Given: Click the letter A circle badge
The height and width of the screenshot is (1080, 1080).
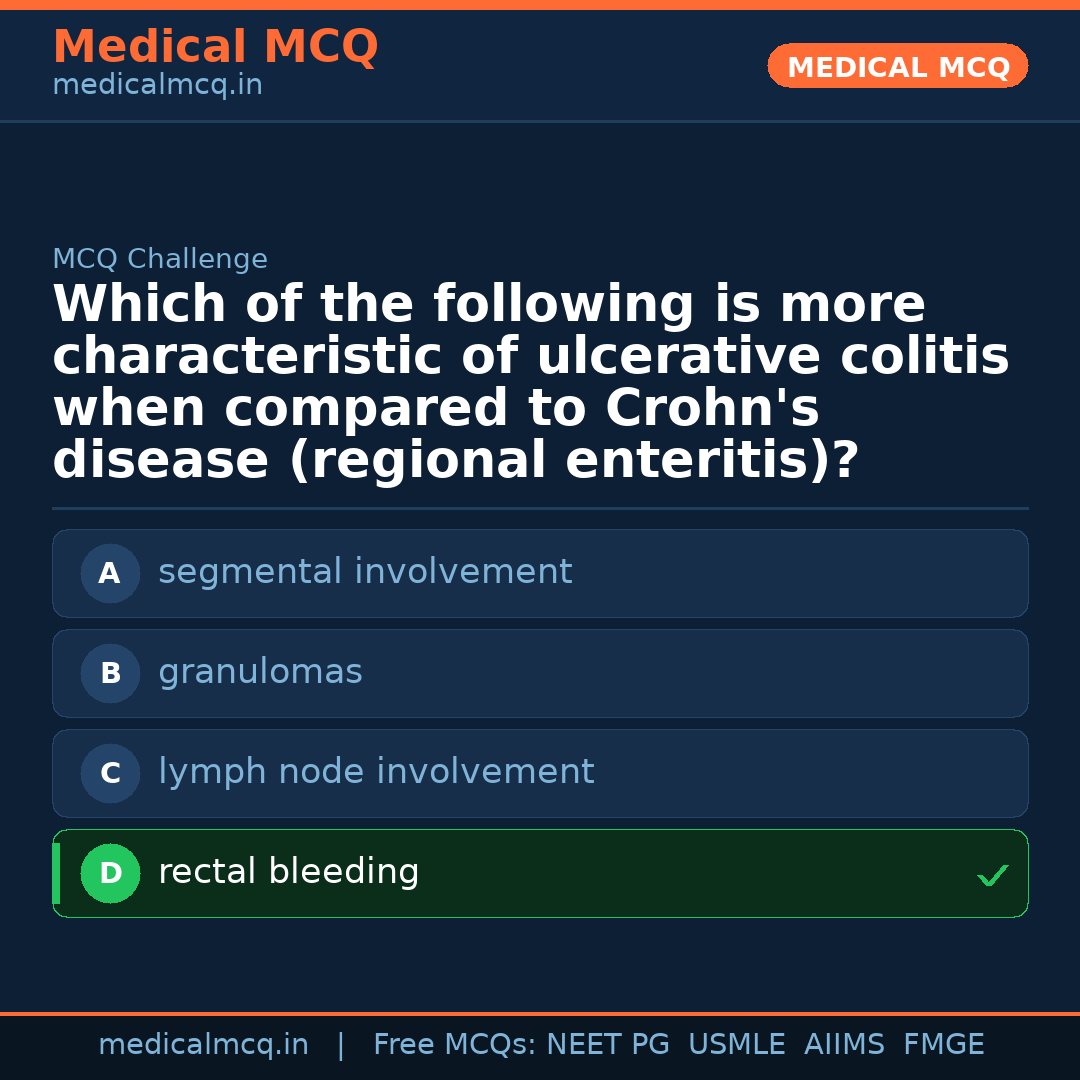Looking at the screenshot, I should coord(110,573).
